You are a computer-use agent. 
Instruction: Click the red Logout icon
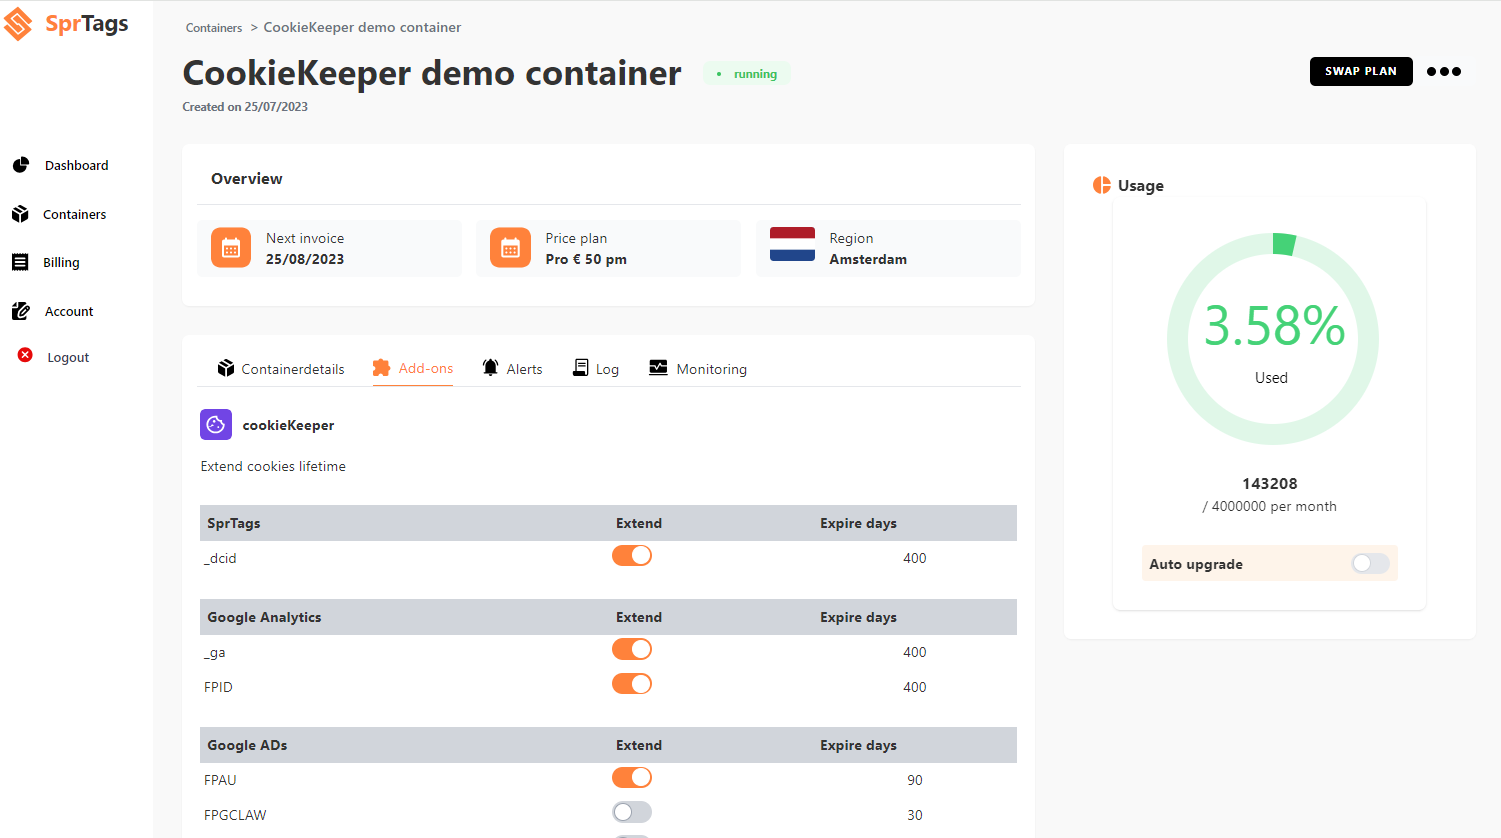tap(24, 357)
